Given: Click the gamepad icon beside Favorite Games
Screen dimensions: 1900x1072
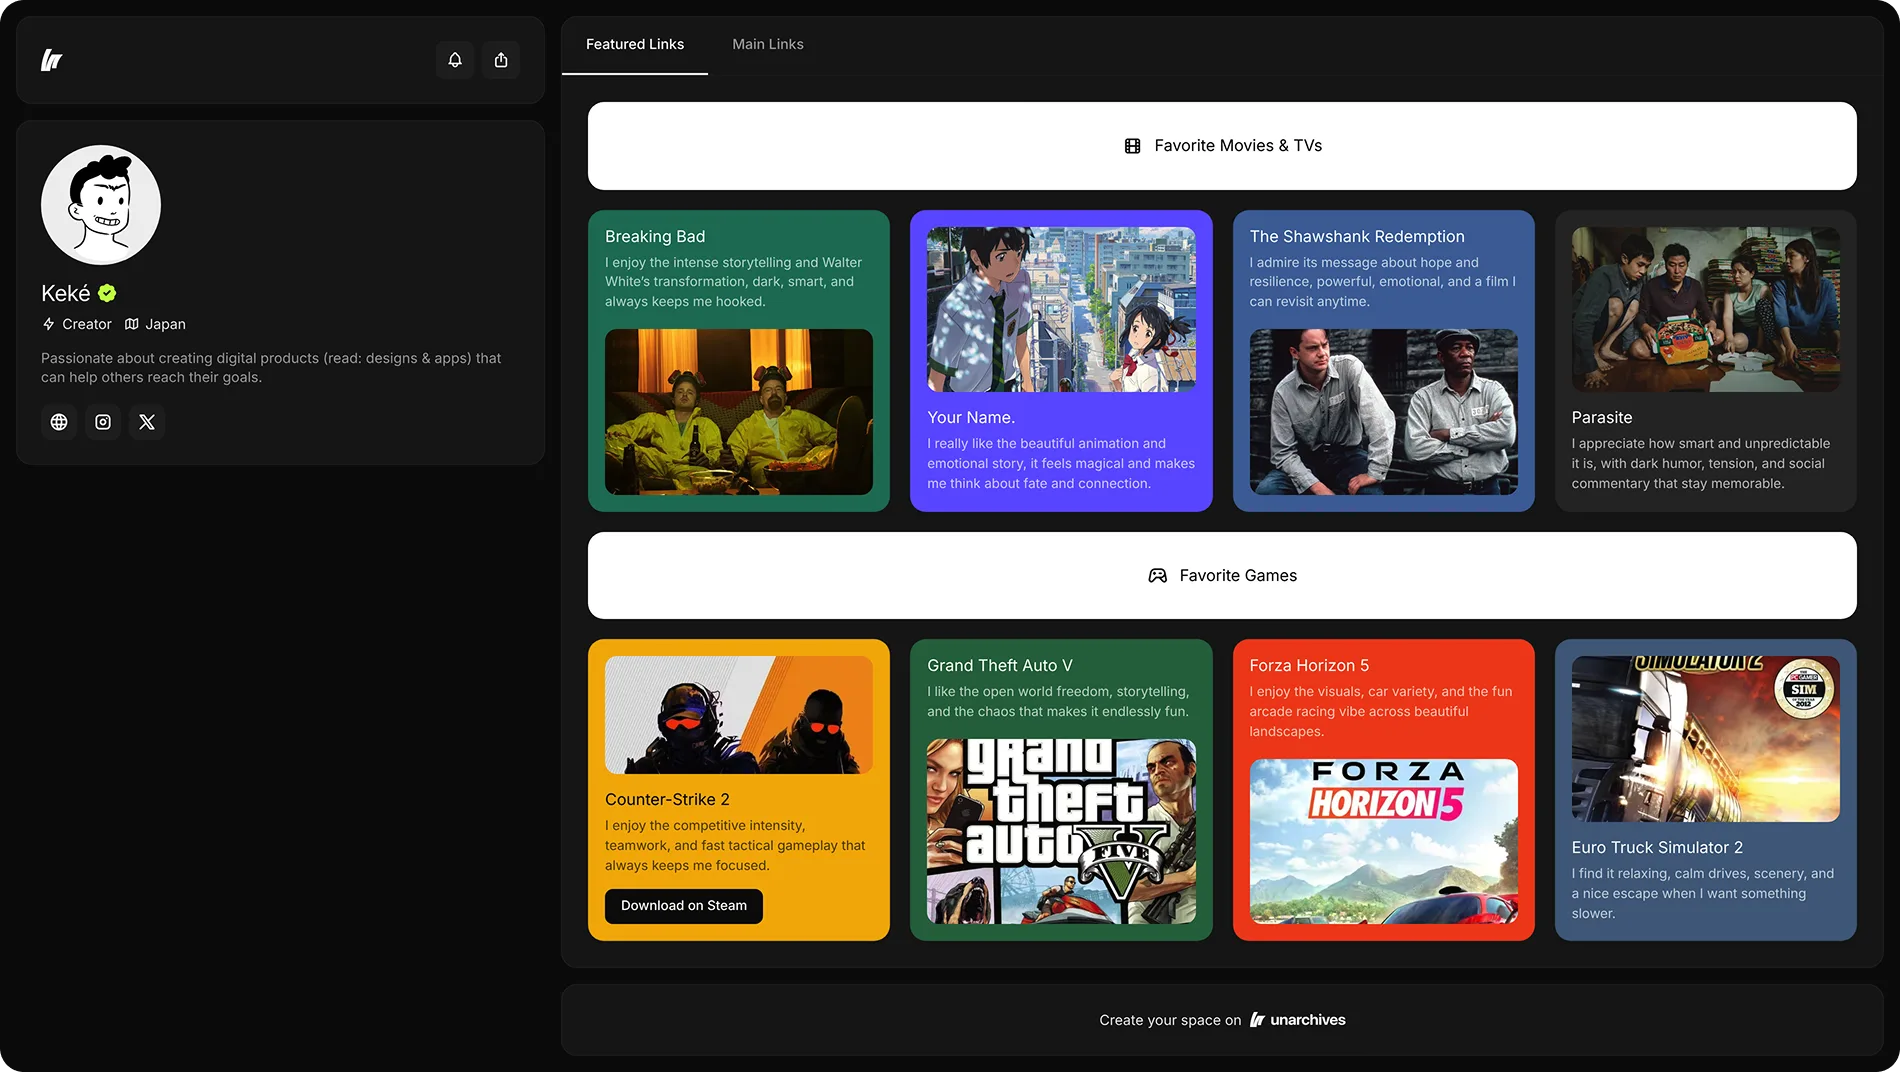Looking at the screenshot, I should tap(1157, 576).
